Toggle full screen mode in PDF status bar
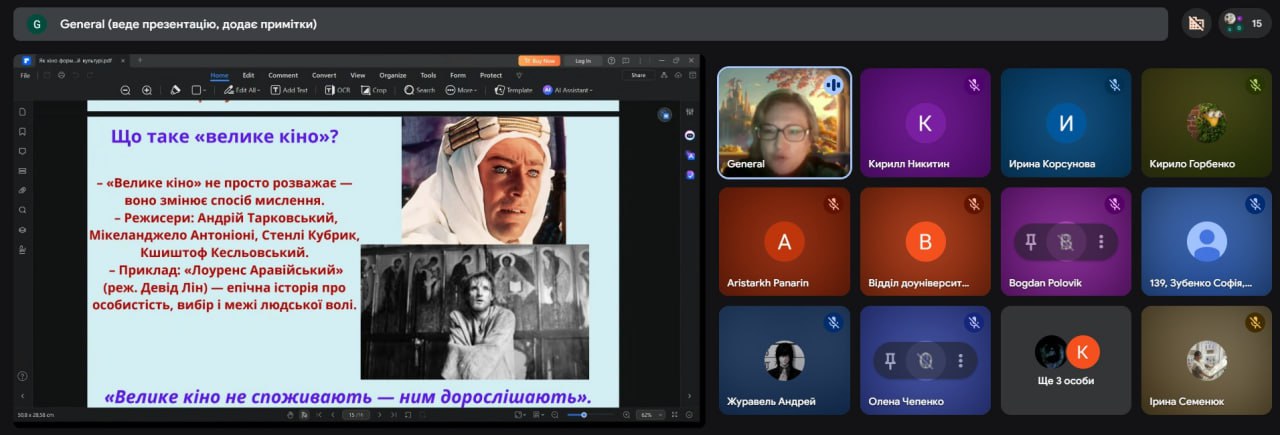The height and width of the screenshot is (435, 1280). pyautogui.click(x=673, y=414)
